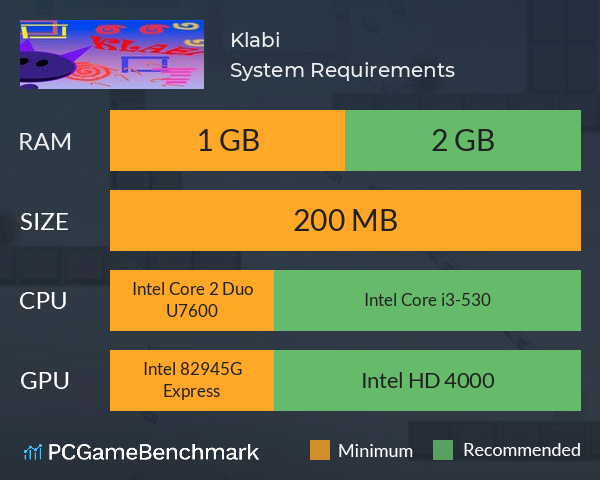Viewport: 600px width, 480px height.
Task: Select the orange Minimum legend swatch
Action: coord(320,450)
